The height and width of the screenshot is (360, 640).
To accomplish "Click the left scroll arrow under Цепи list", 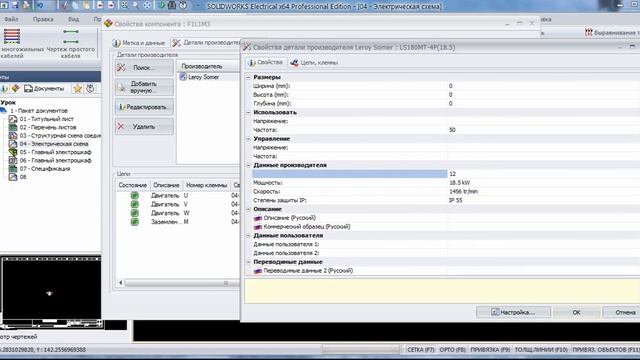I will (120, 283).
